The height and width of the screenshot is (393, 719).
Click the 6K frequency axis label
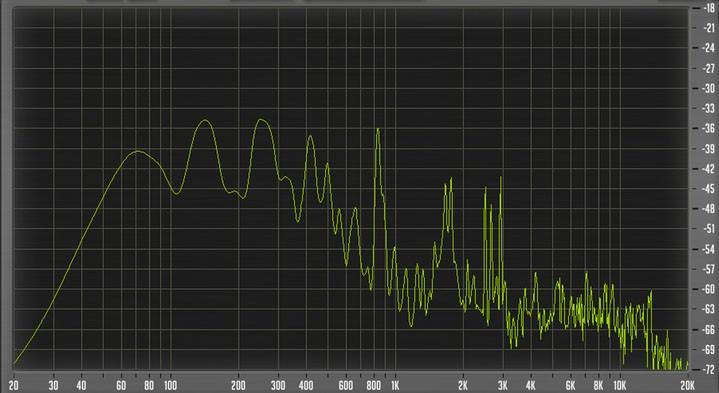pyautogui.click(x=570, y=385)
